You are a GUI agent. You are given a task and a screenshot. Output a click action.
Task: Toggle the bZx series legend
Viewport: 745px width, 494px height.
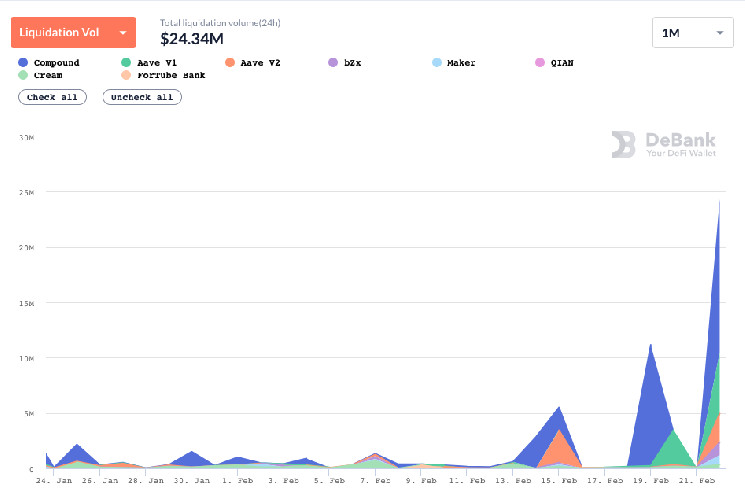click(x=345, y=63)
